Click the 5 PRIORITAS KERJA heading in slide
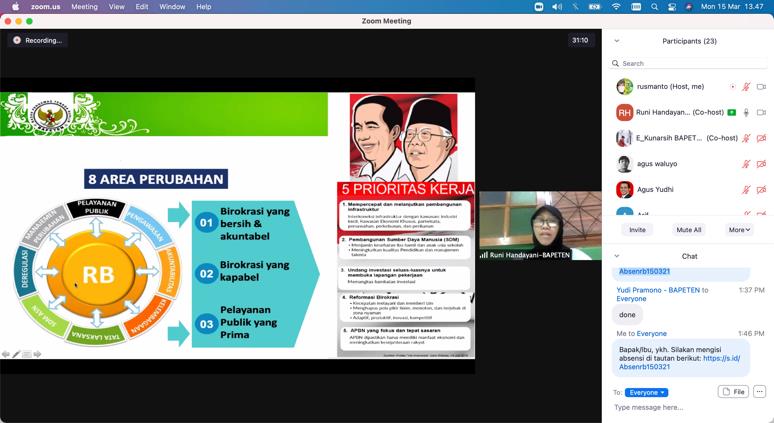This screenshot has height=423, width=774. click(x=406, y=189)
